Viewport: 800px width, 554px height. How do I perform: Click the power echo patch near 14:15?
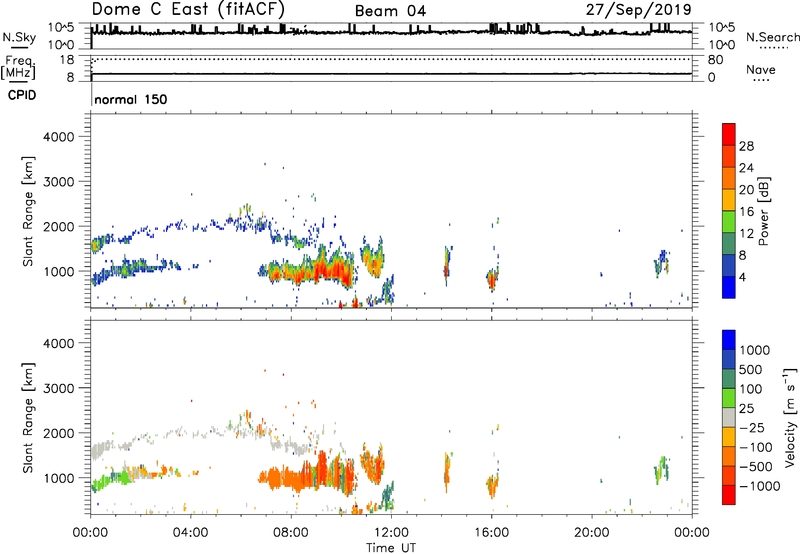pyautogui.click(x=447, y=265)
